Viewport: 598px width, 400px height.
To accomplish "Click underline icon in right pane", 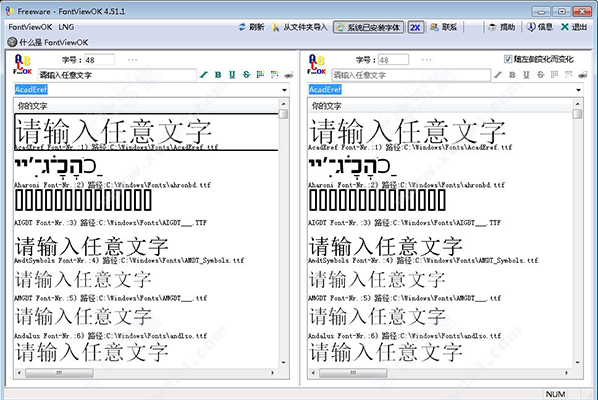I will pyautogui.click(x=526, y=75).
